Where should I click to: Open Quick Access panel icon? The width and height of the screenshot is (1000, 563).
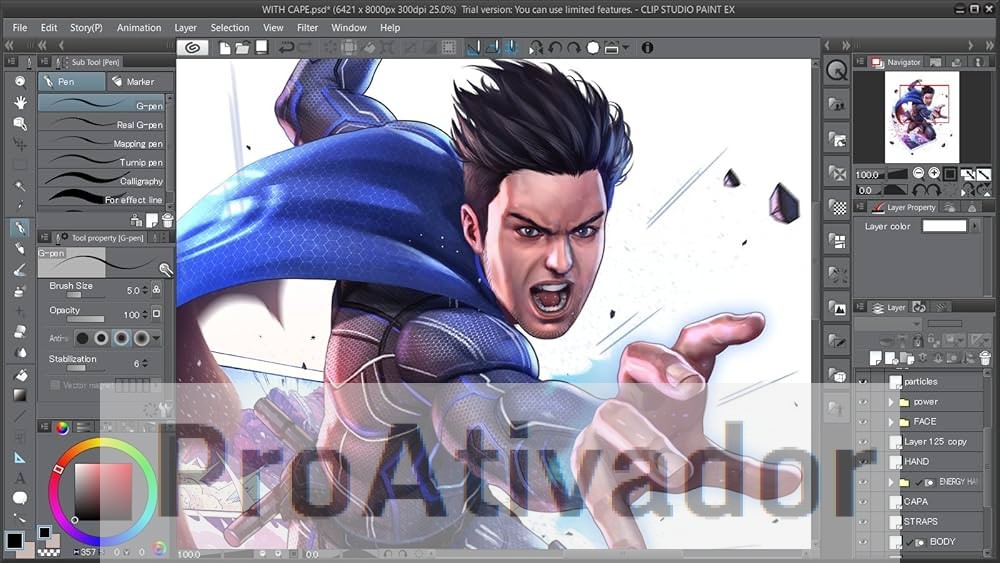[x=837, y=70]
